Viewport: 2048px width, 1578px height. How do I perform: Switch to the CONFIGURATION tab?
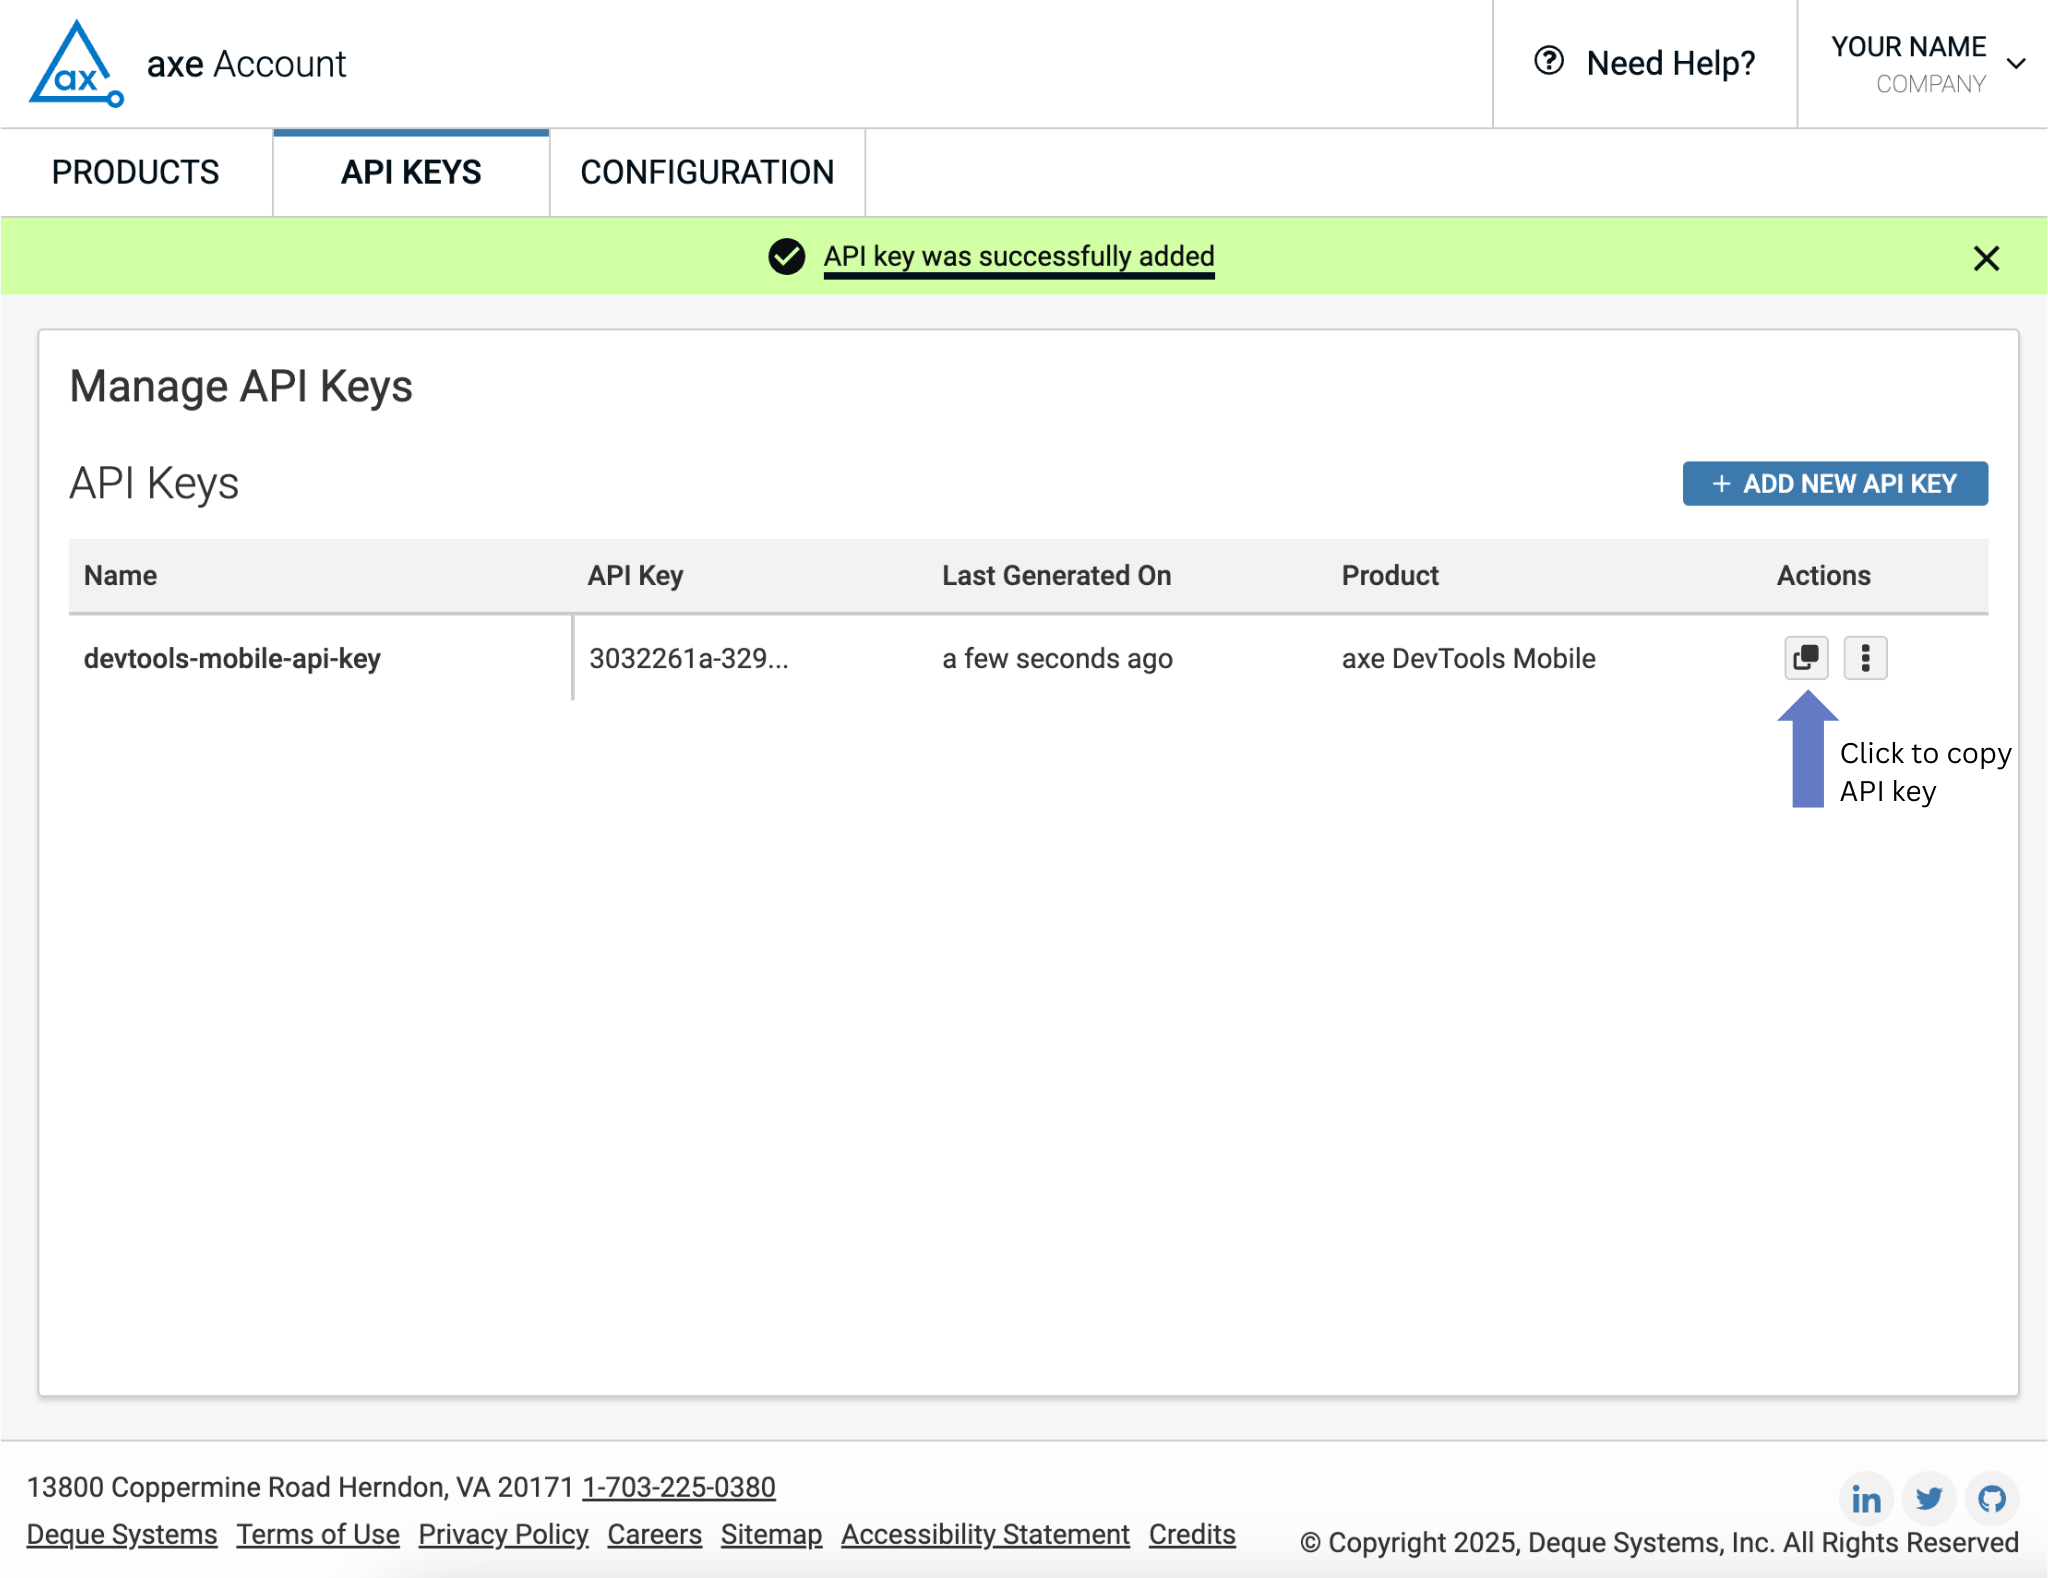707,172
